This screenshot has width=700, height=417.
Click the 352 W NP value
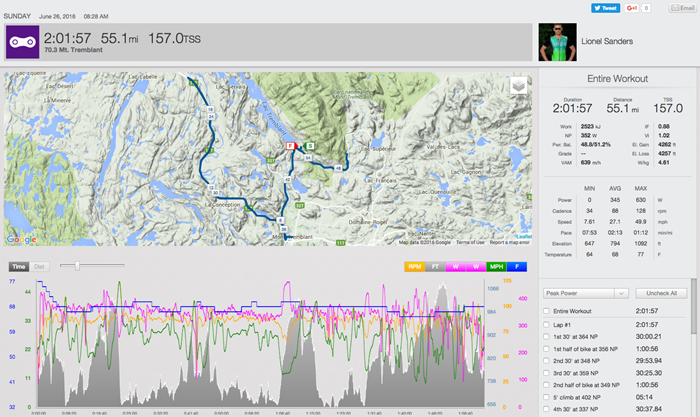tap(589, 135)
